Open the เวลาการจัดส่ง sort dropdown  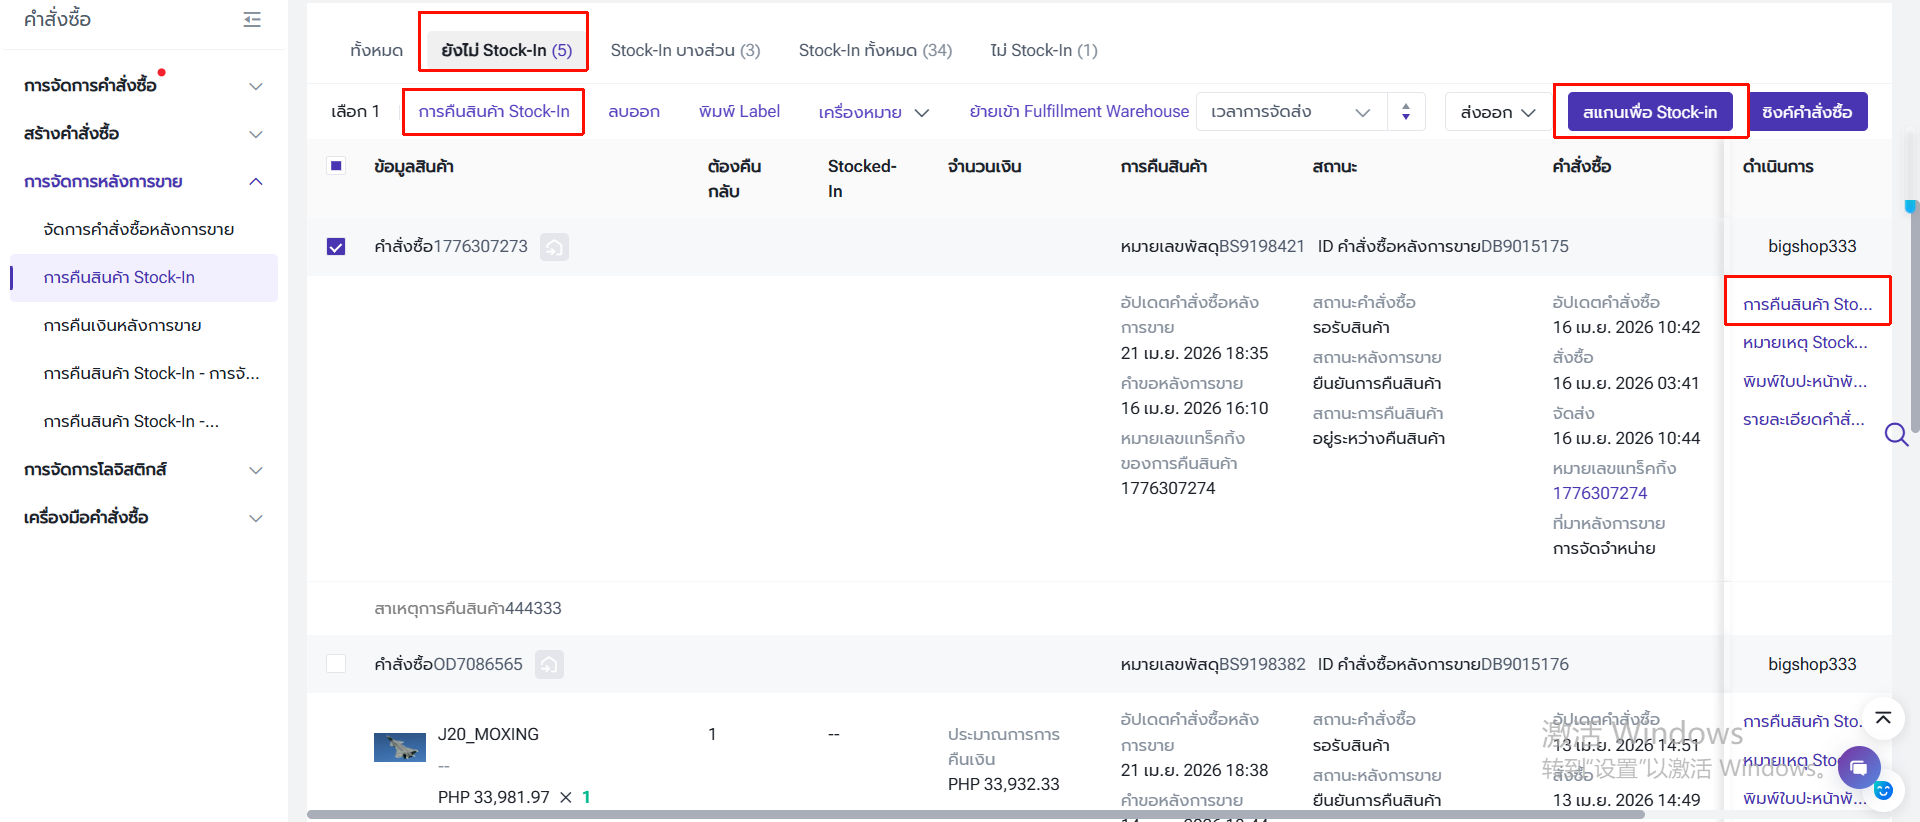coord(1291,112)
